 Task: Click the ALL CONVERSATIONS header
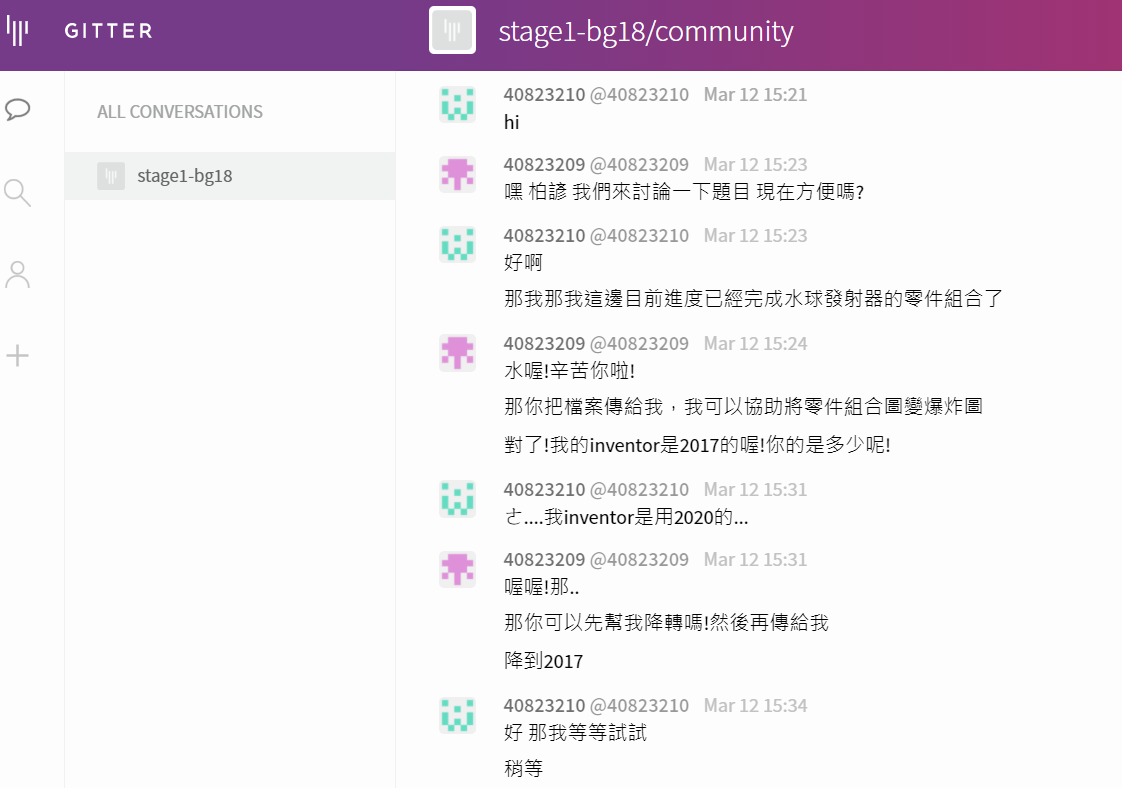pyautogui.click(x=180, y=112)
